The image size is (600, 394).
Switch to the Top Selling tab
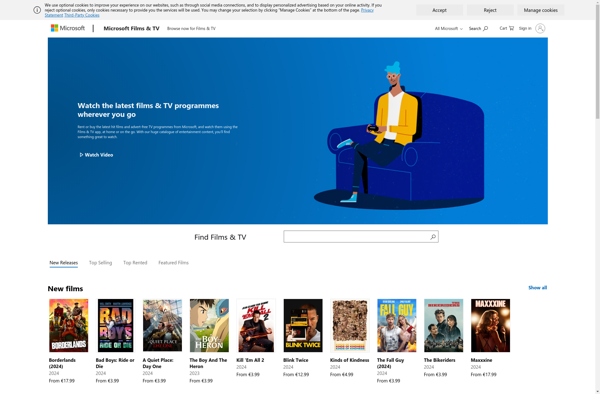point(100,263)
